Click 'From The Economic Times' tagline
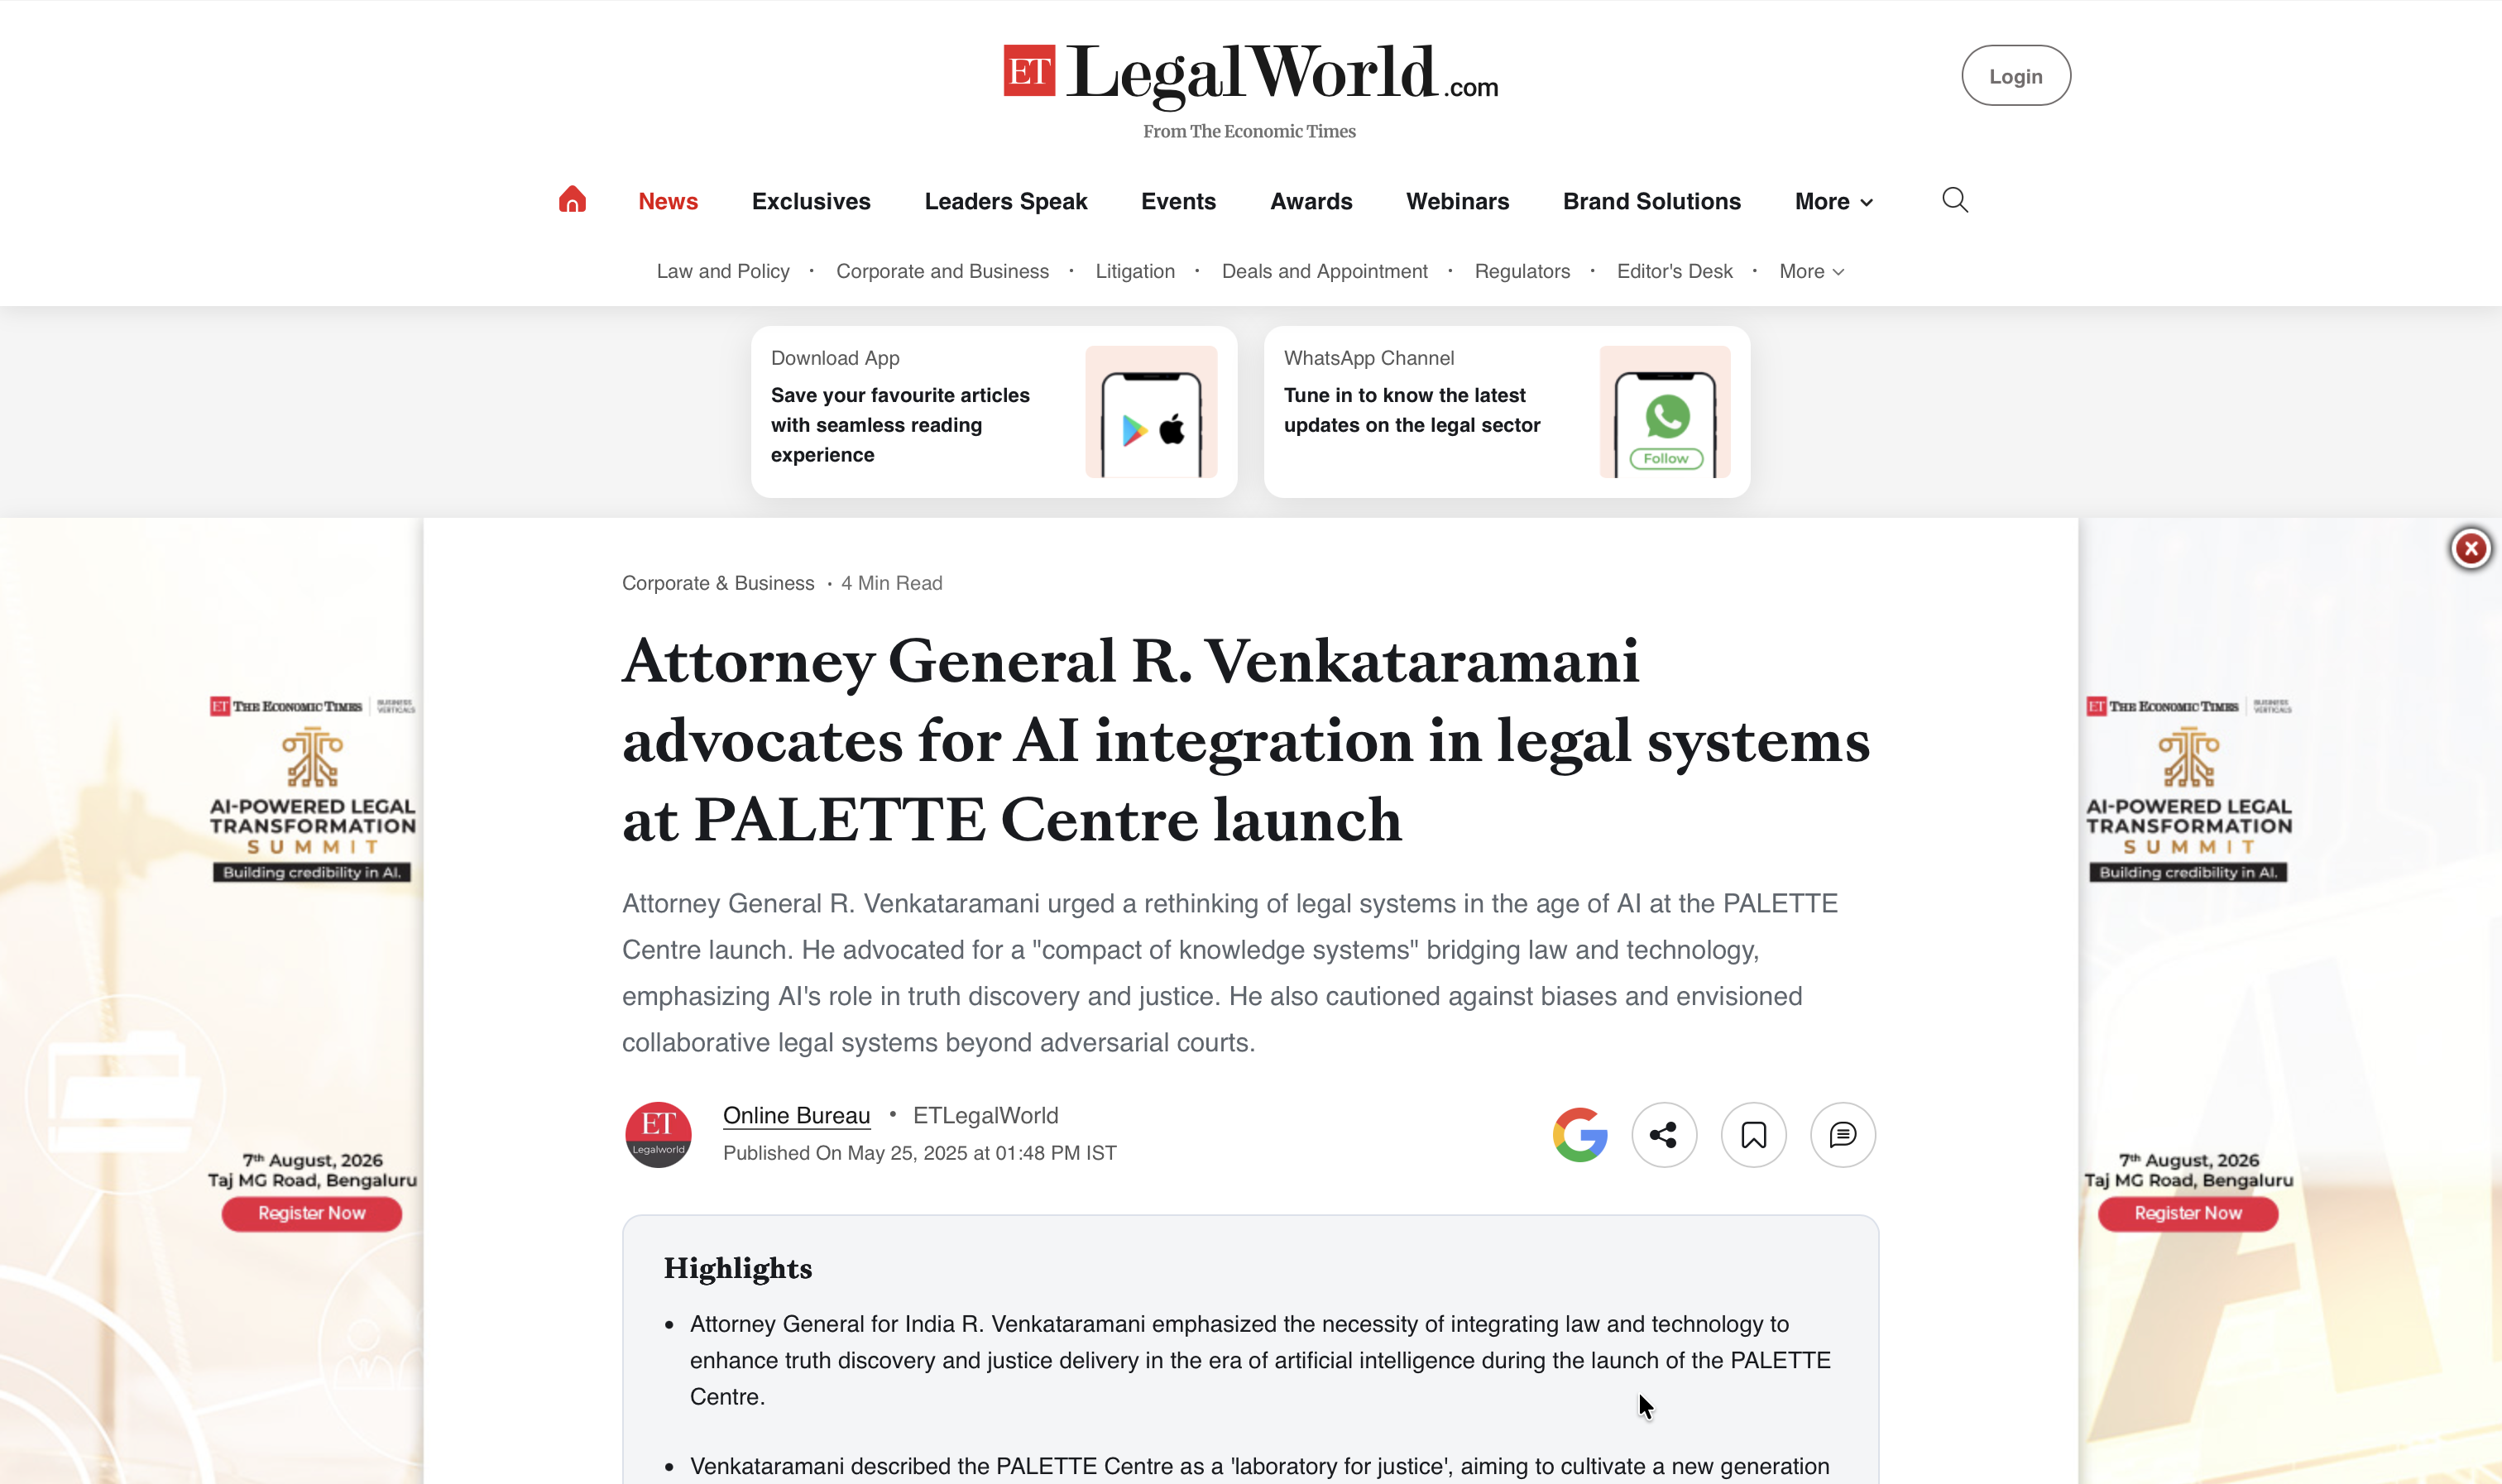 pyautogui.click(x=1249, y=131)
